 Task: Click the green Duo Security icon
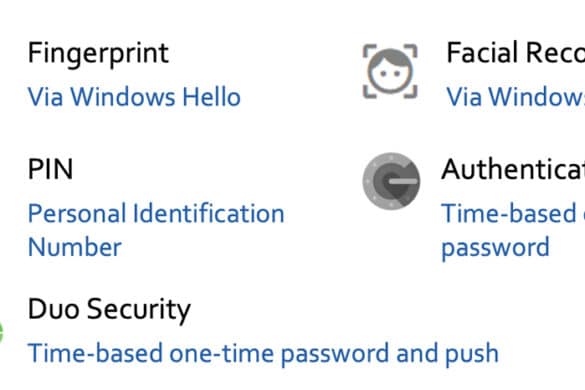[x=1, y=332]
